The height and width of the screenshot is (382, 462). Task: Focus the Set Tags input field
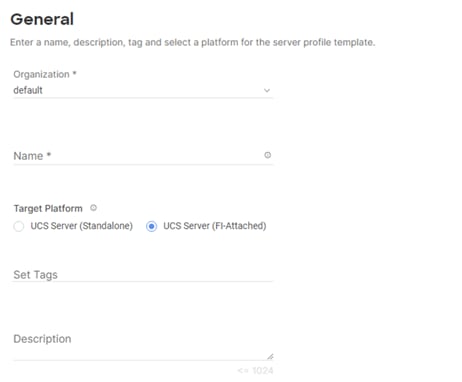tap(143, 275)
